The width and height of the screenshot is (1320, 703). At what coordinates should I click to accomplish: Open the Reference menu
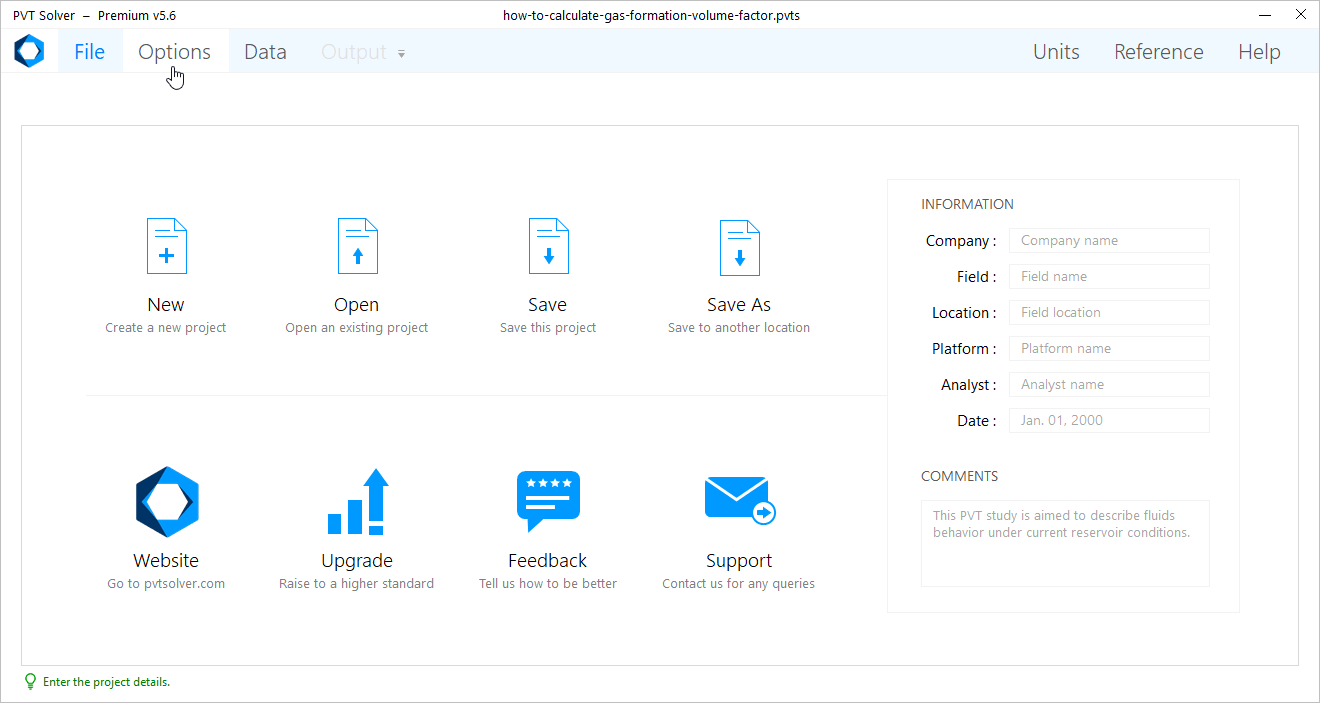1158,52
